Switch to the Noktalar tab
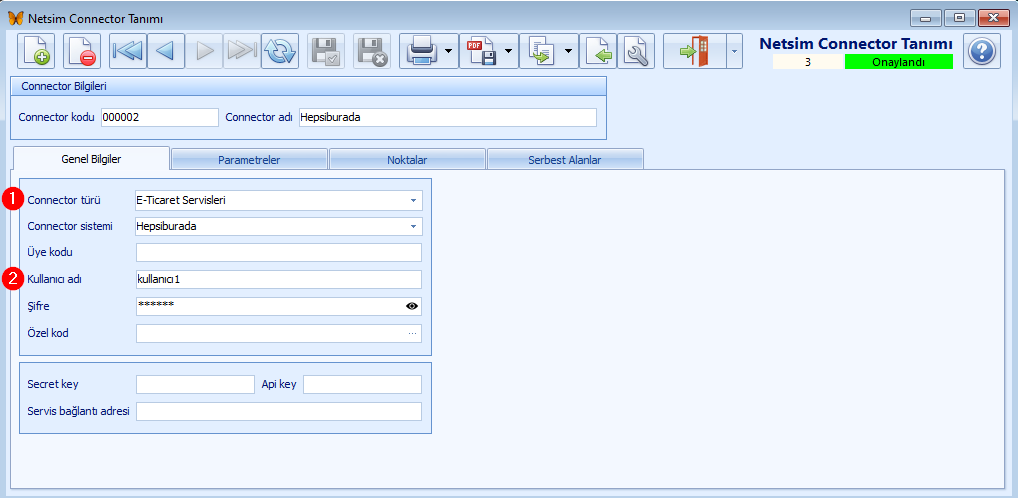Screen dimensions: 1018x498 408,160
